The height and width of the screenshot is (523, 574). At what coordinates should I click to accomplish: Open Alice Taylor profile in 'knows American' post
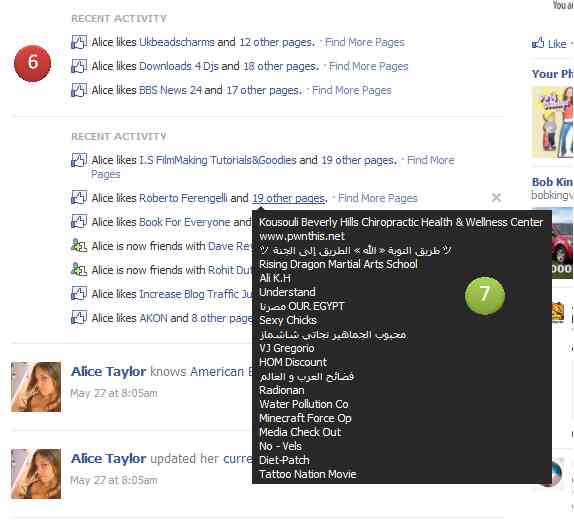pos(108,371)
